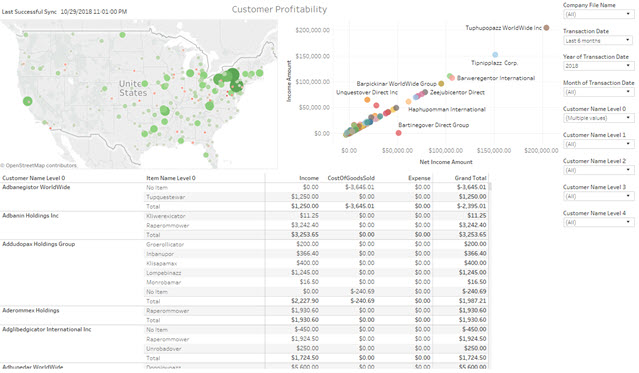Select the Unquestover Direct Inc orange point
Screen dimensions: 639x373
(367, 100)
